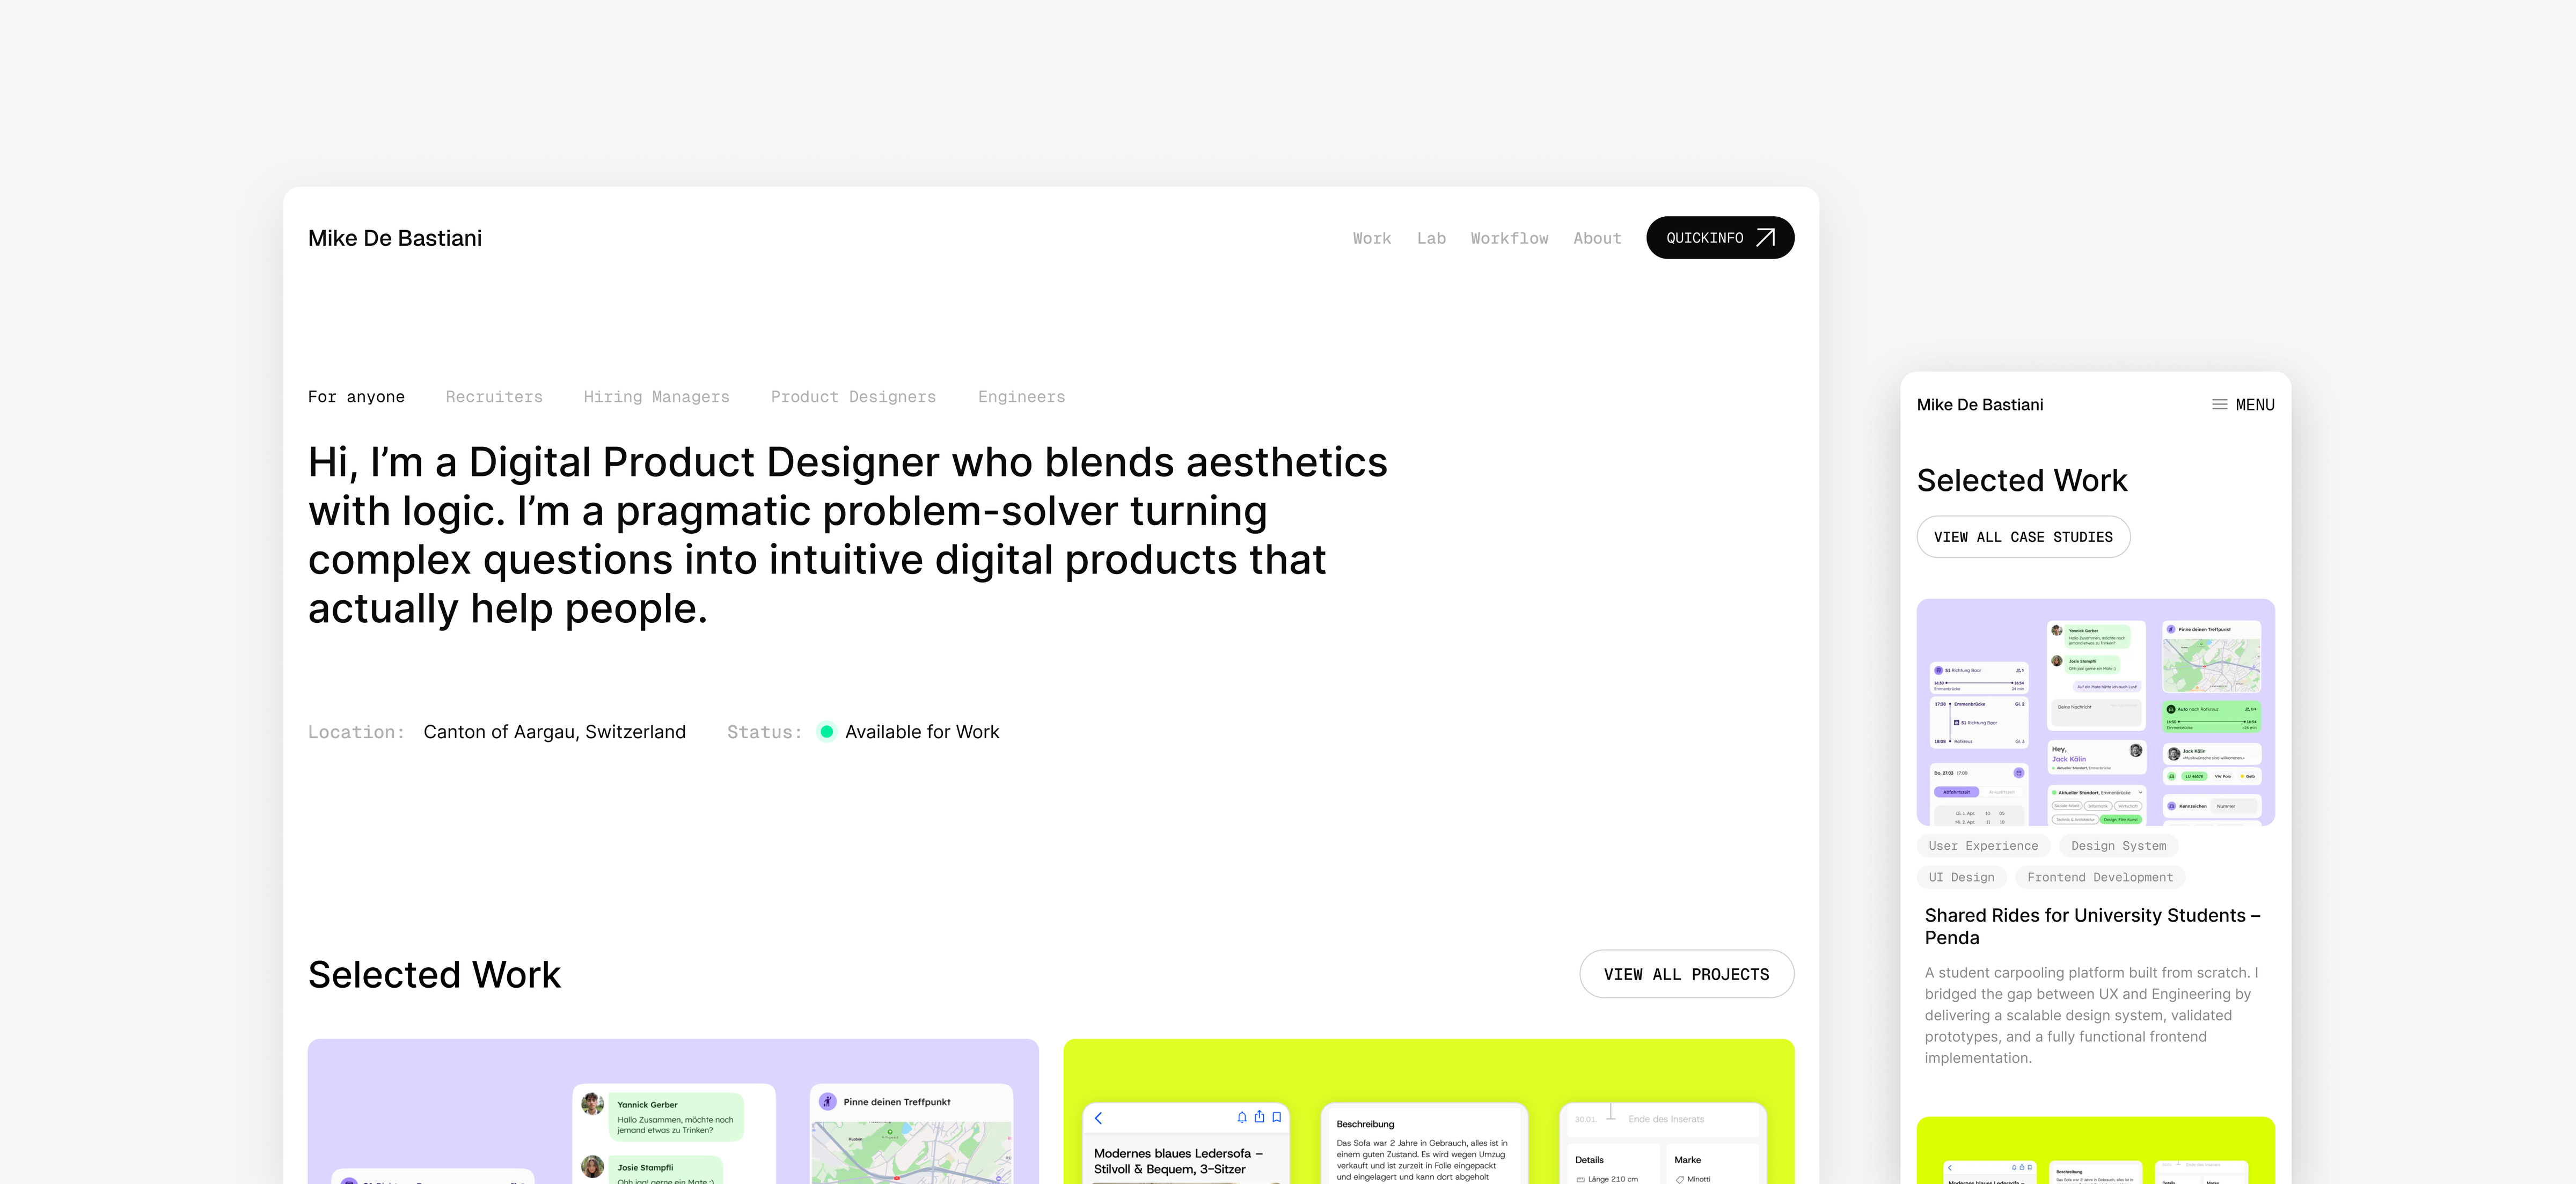Screen dimensions: 2576x1184
Task: Click the Canton of Aargau, Switzerland text
Action: pyautogui.click(x=554, y=732)
